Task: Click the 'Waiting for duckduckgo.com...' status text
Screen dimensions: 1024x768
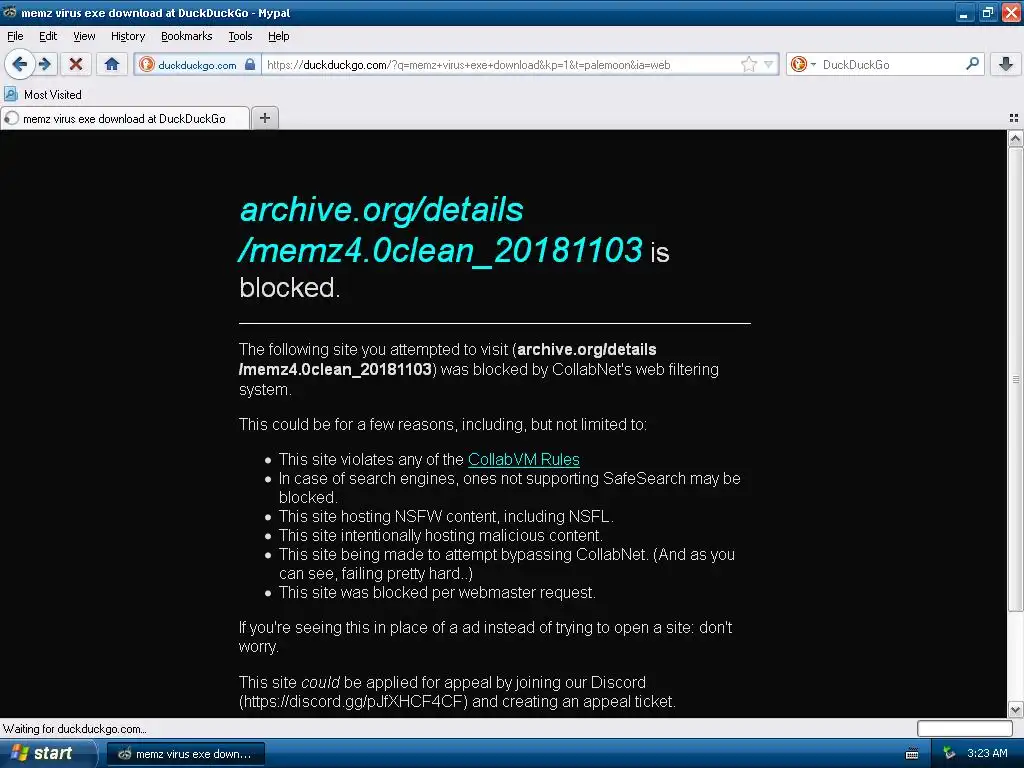Action: point(74,729)
